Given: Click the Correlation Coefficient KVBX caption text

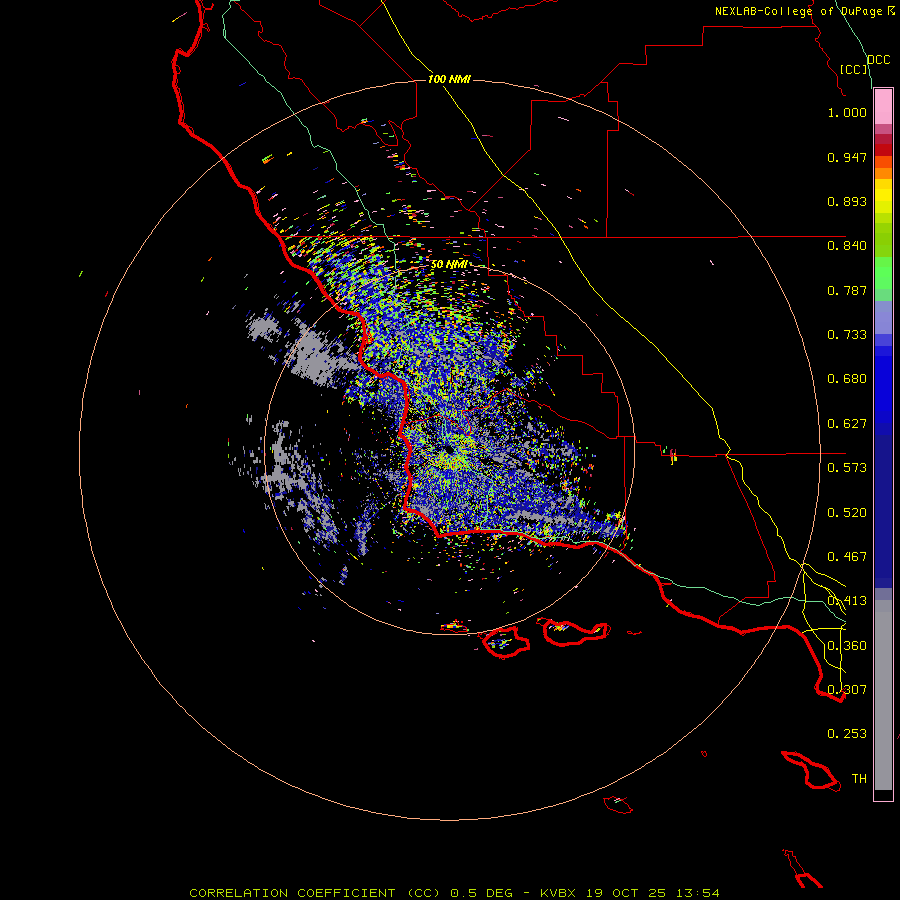Looking at the screenshot, I should pyautogui.click(x=454, y=893).
